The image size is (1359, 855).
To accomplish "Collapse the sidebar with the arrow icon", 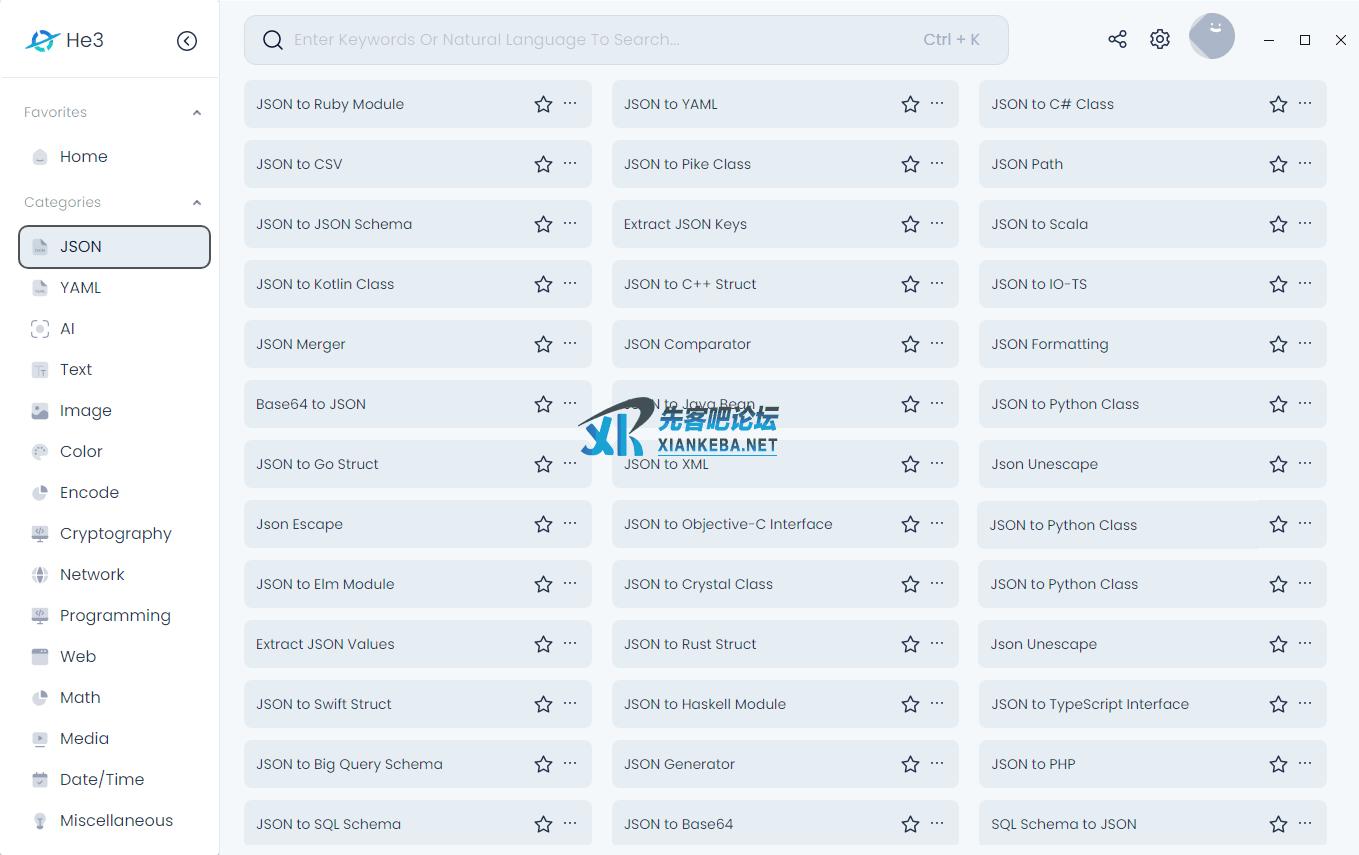I will pyautogui.click(x=187, y=41).
